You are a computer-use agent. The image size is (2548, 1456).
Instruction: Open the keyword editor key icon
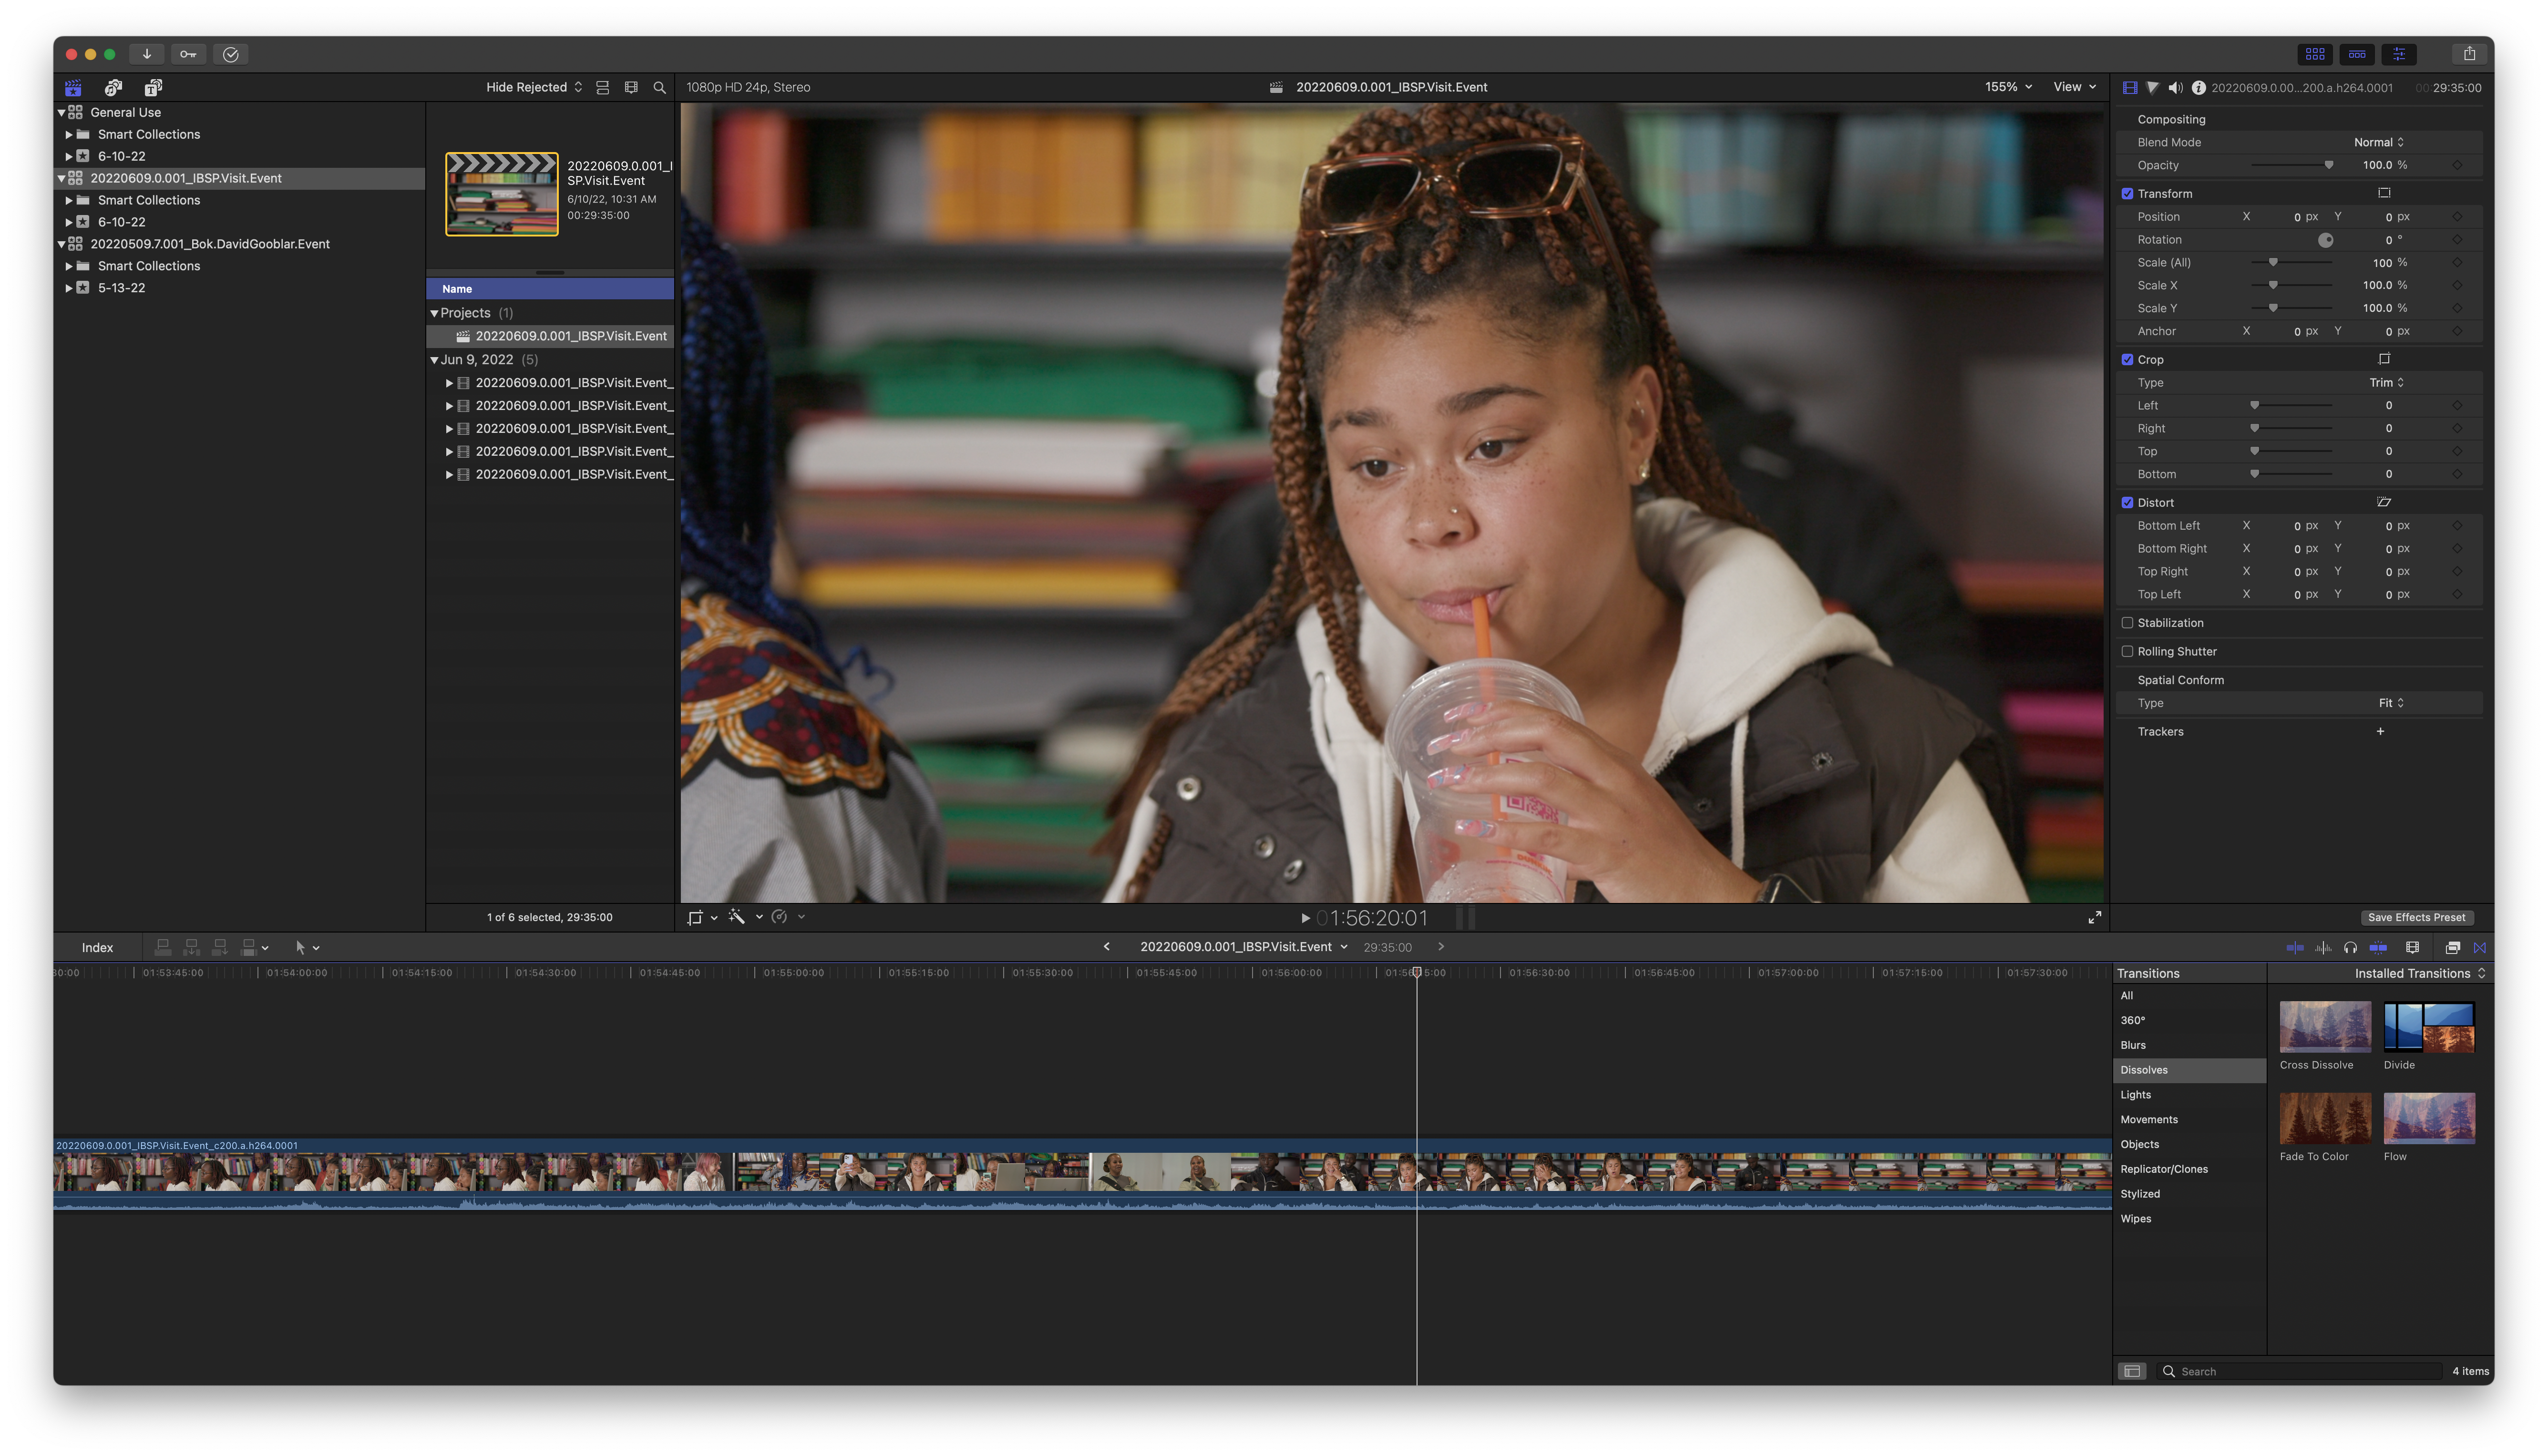[x=188, y=54]
